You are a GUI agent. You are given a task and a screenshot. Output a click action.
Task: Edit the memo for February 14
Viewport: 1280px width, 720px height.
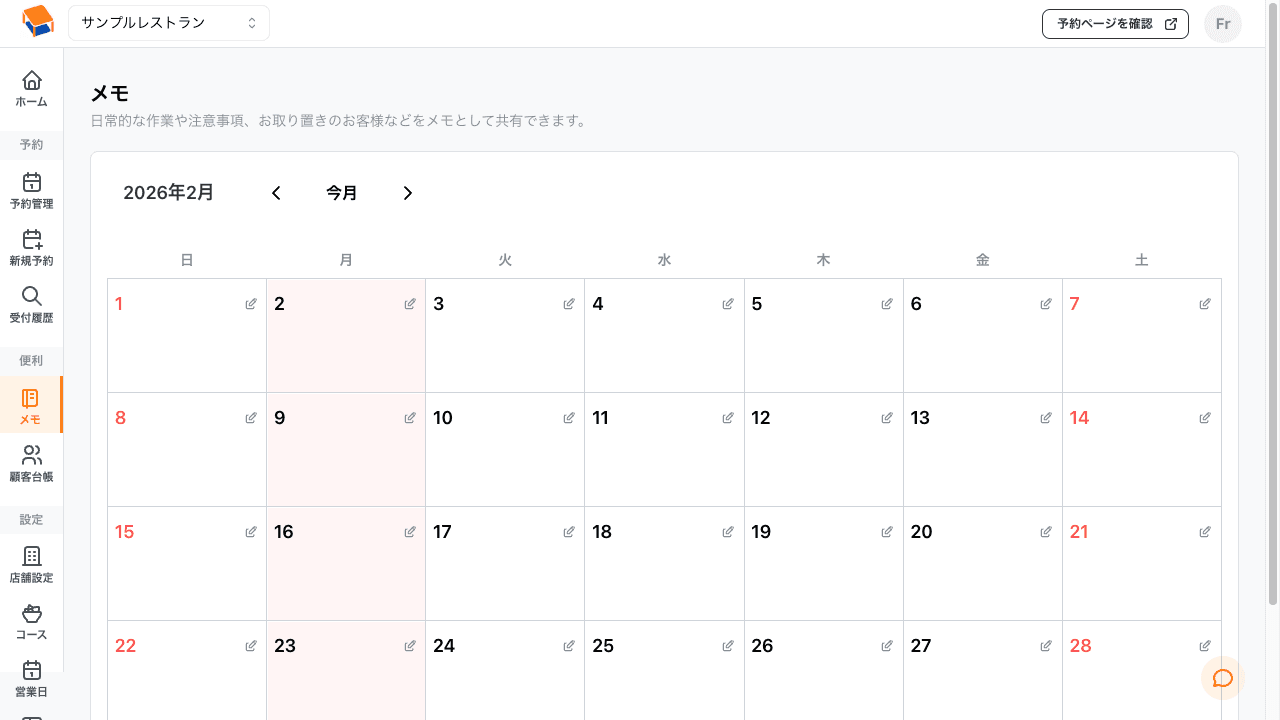point(1205,418)
